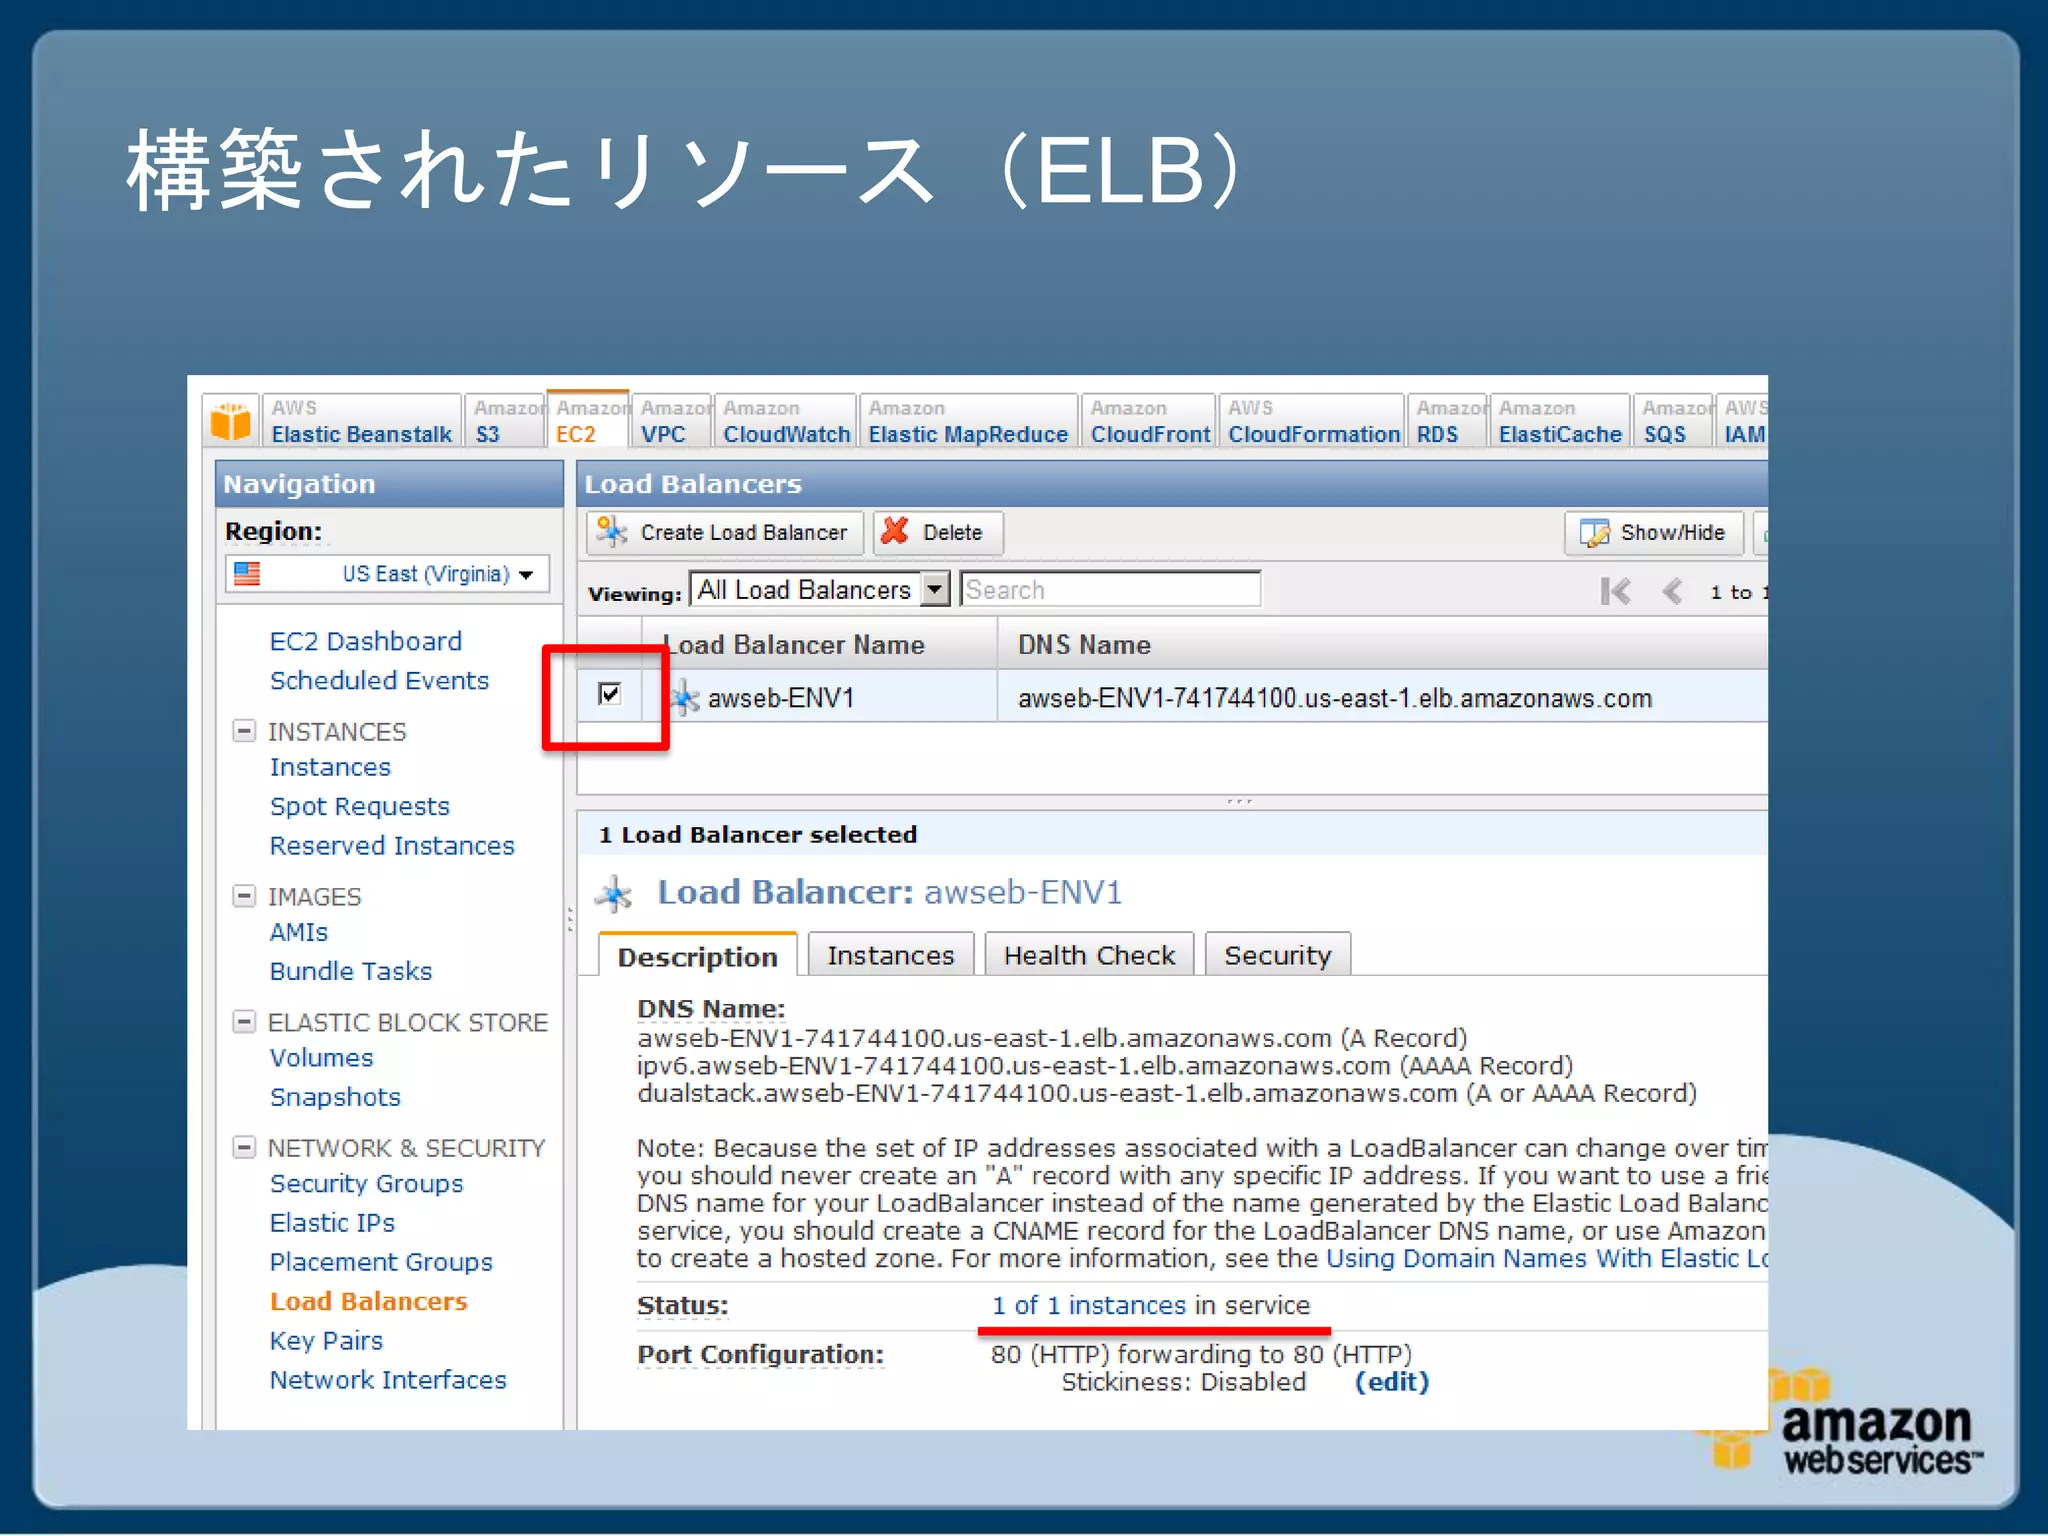Open AMIs in navigation
Screen dimensions: 2048x1536
(x=298, y=932)
